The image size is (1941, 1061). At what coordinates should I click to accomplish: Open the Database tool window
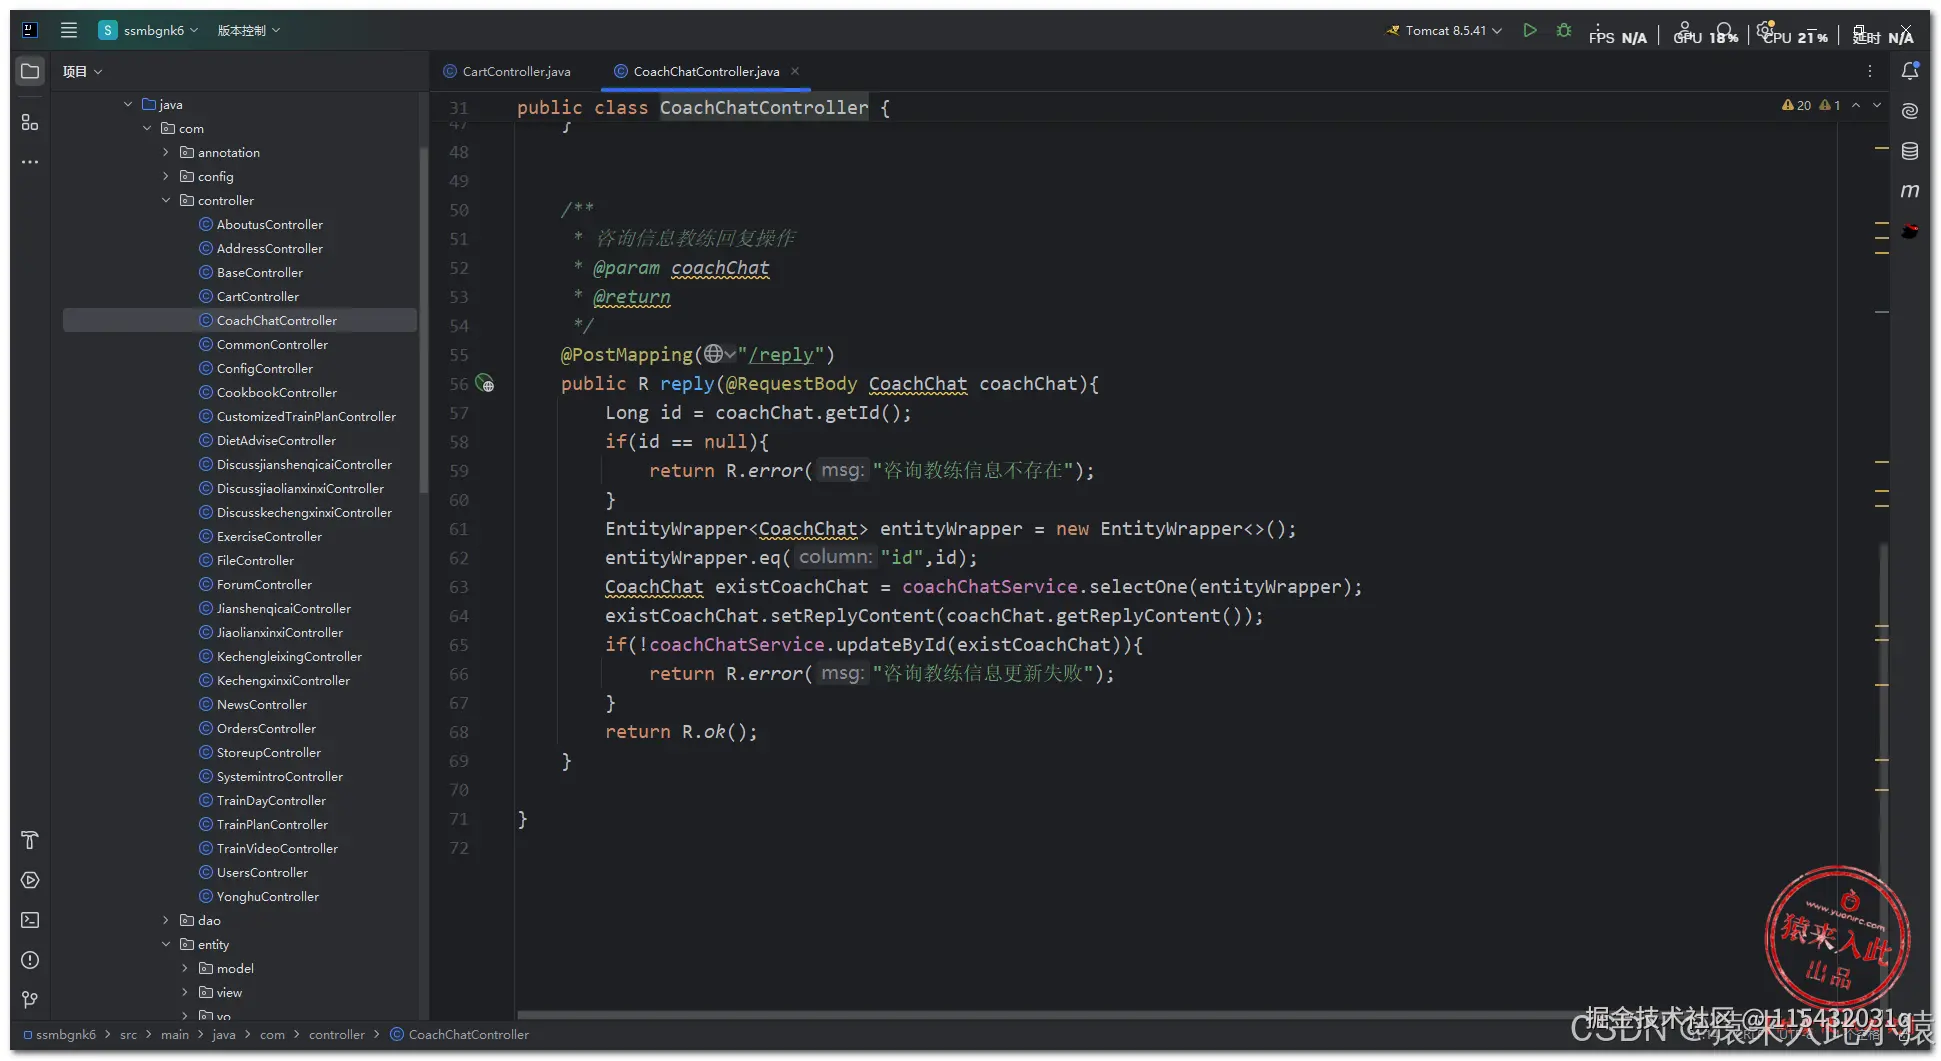click(1909, 151)
